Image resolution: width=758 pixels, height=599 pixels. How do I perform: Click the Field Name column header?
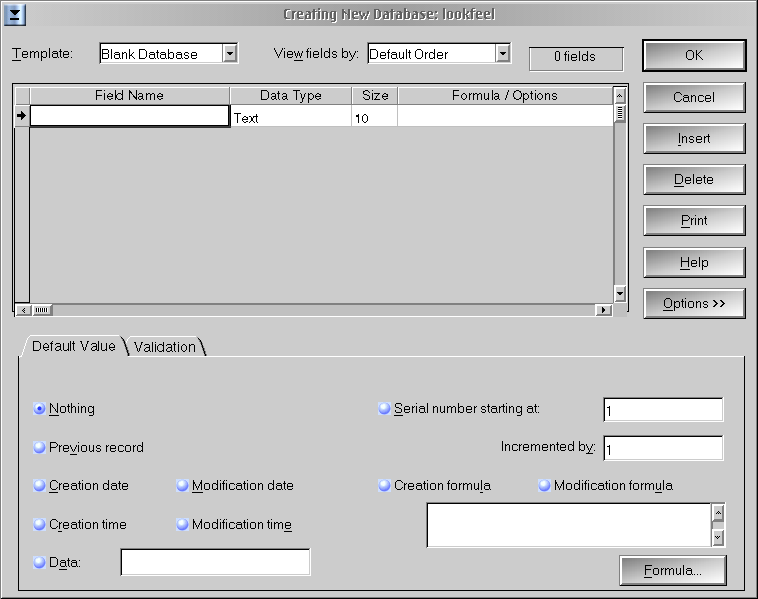click(130, 96)
